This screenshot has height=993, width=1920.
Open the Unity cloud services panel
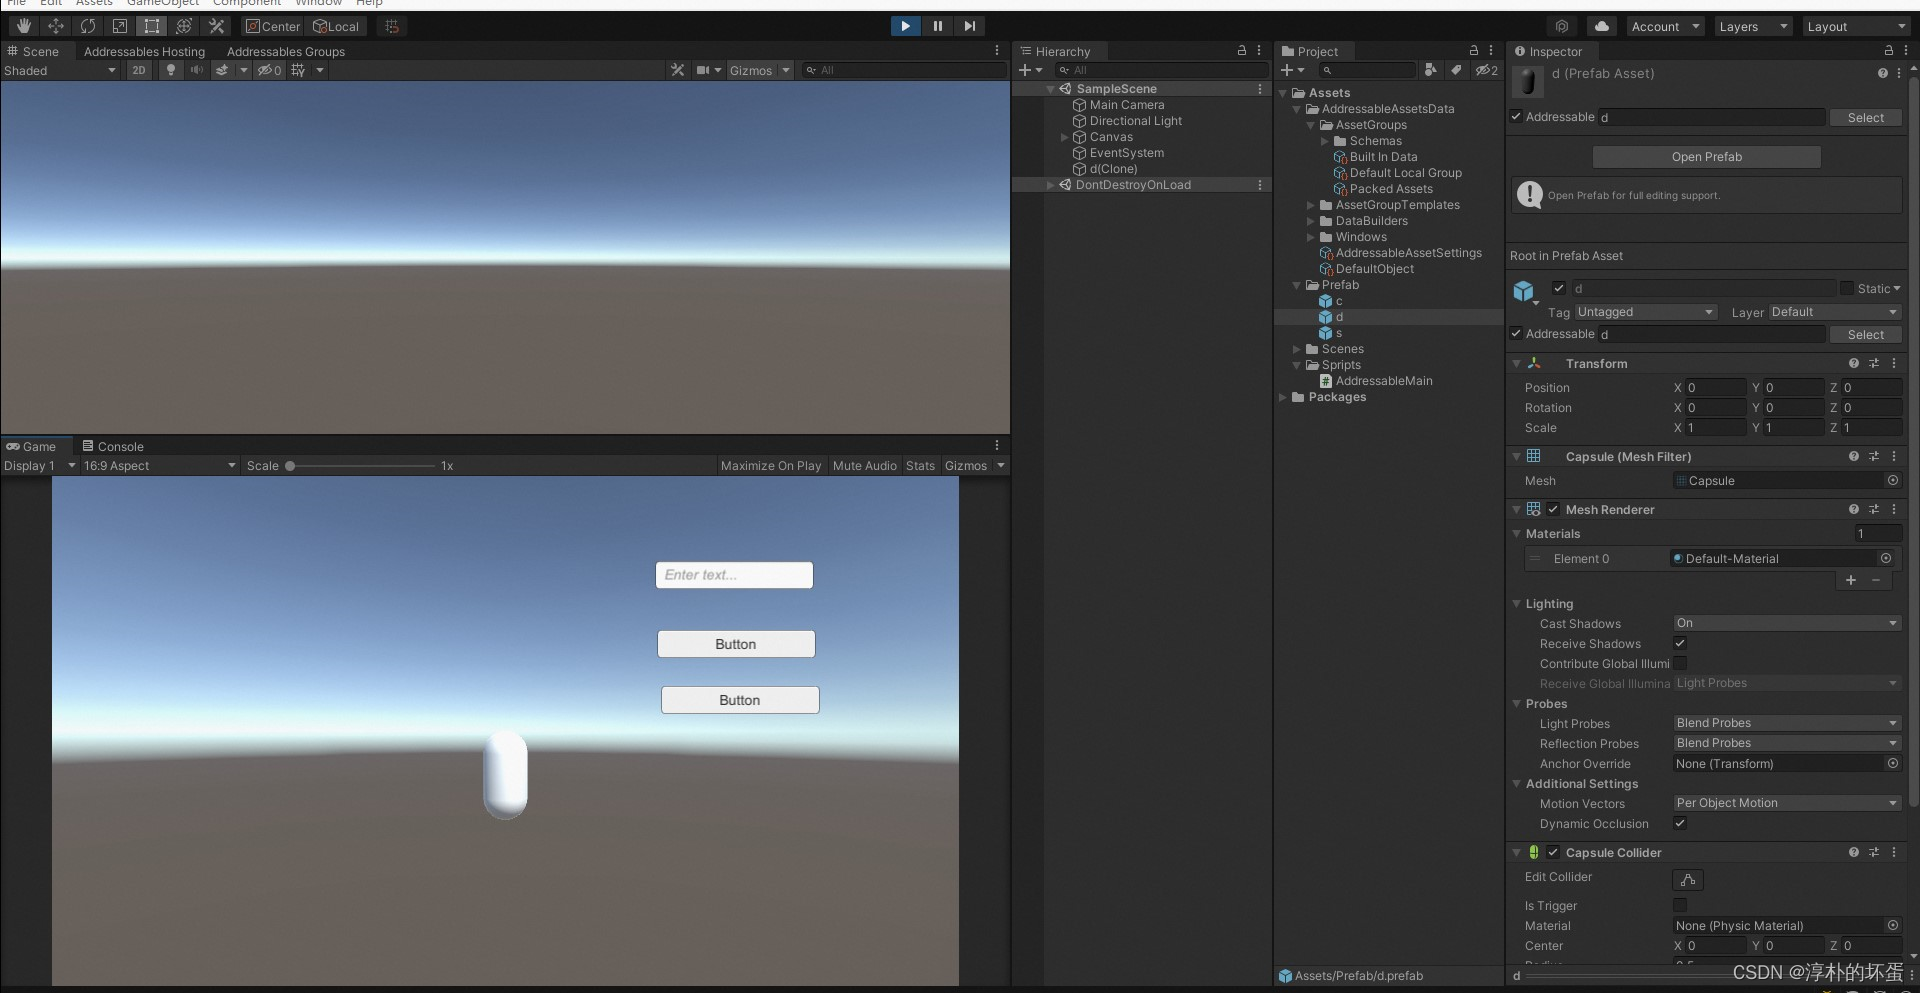(1601, 26)
